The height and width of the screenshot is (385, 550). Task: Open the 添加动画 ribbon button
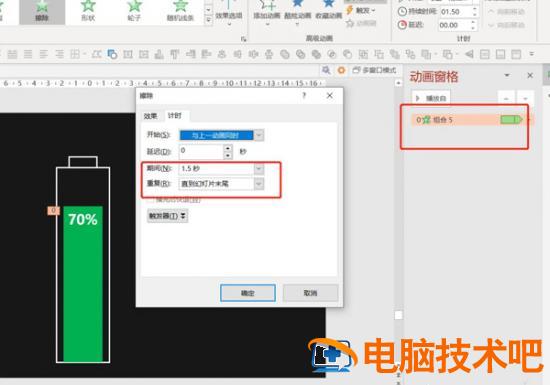(267, 13)
